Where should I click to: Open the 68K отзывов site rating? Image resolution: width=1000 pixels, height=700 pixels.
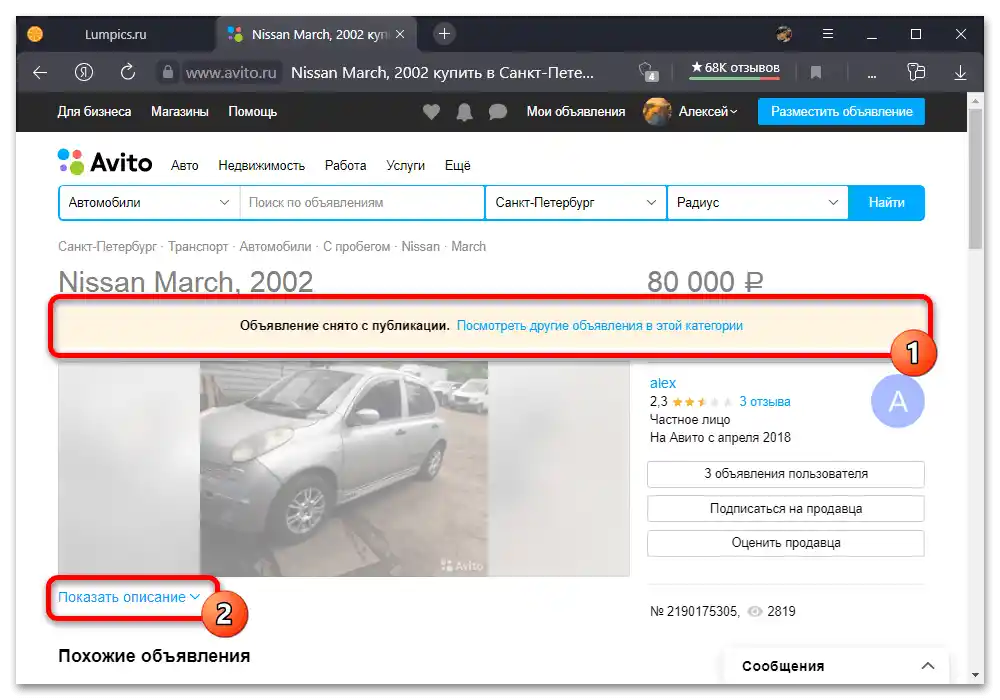click(x=735, y=68)
